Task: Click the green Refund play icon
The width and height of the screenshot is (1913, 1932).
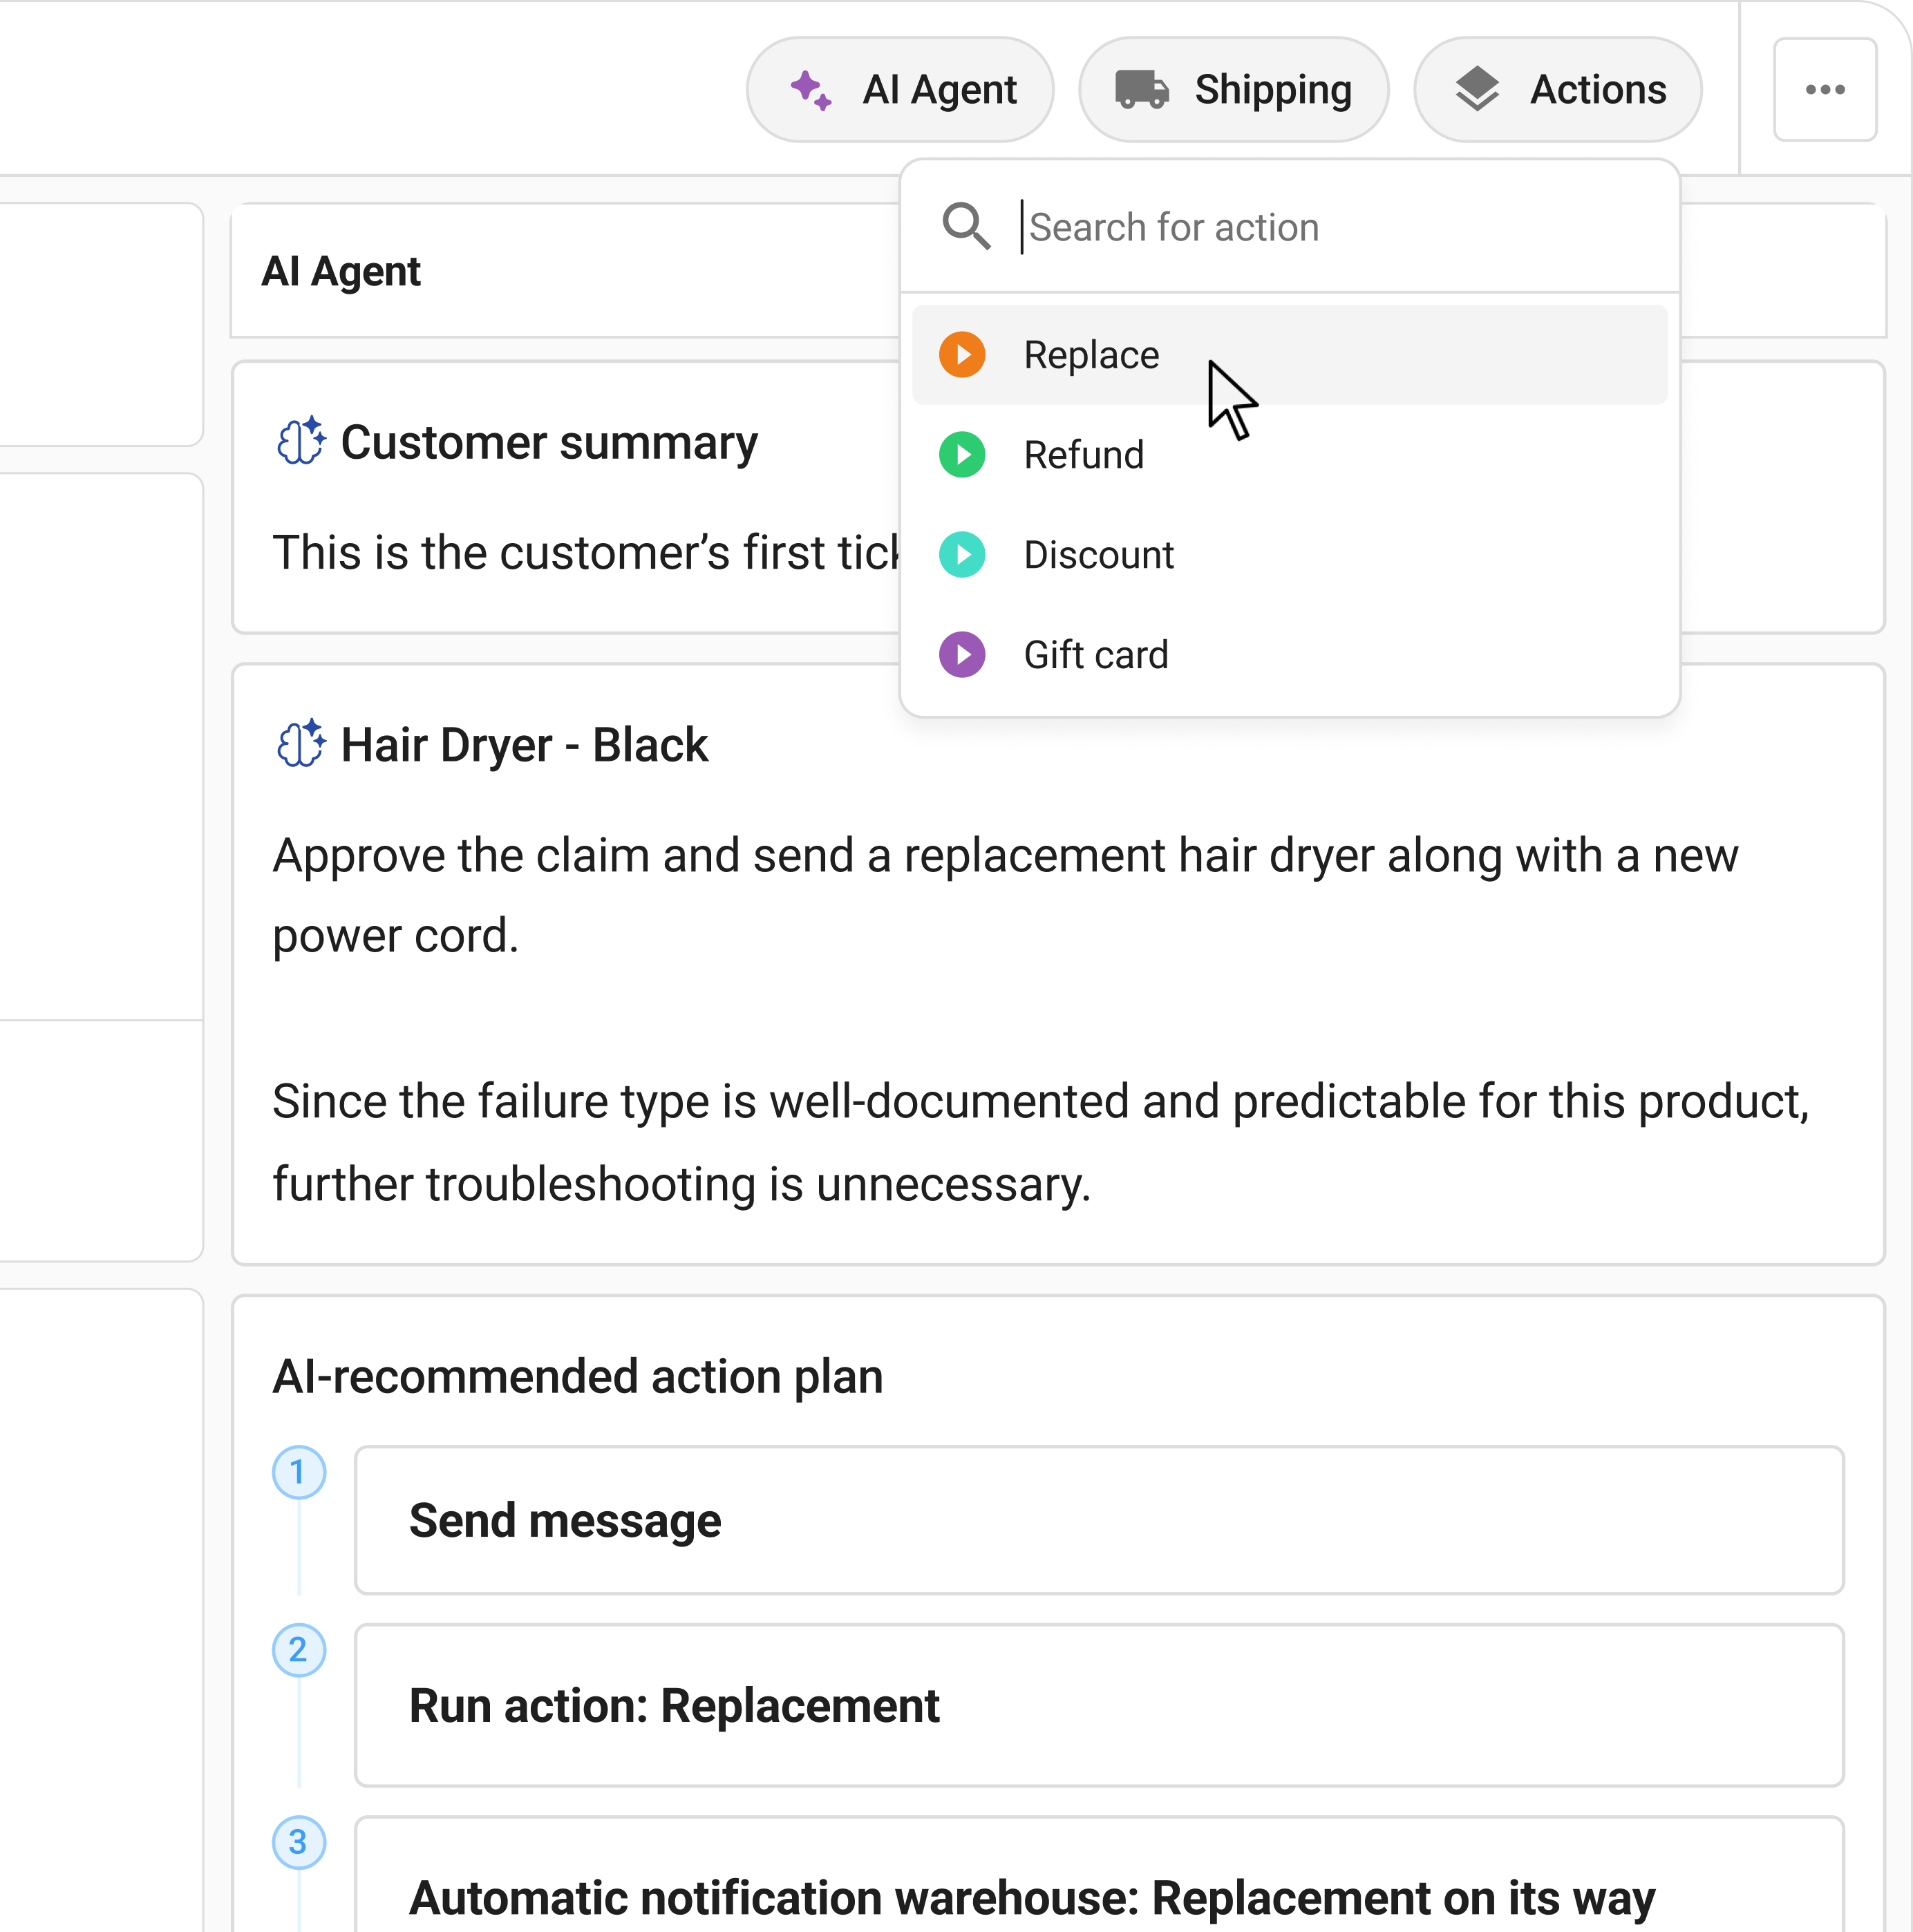Action: click(962, 455)
